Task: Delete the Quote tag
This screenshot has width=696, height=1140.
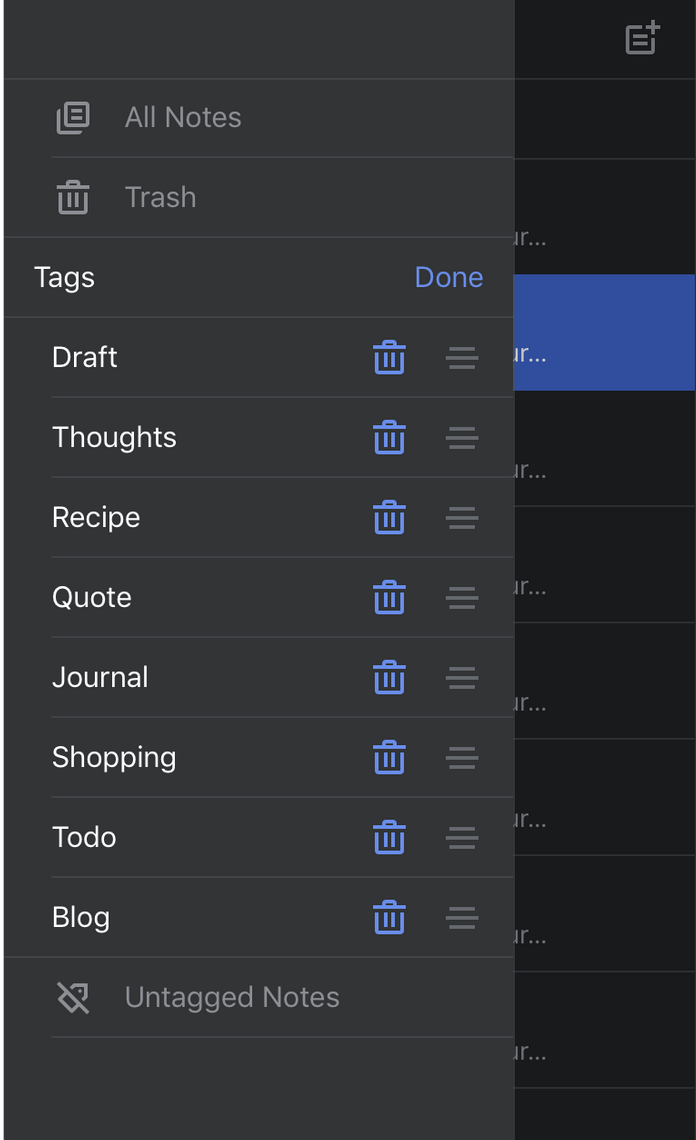Action: click(389, 597)
